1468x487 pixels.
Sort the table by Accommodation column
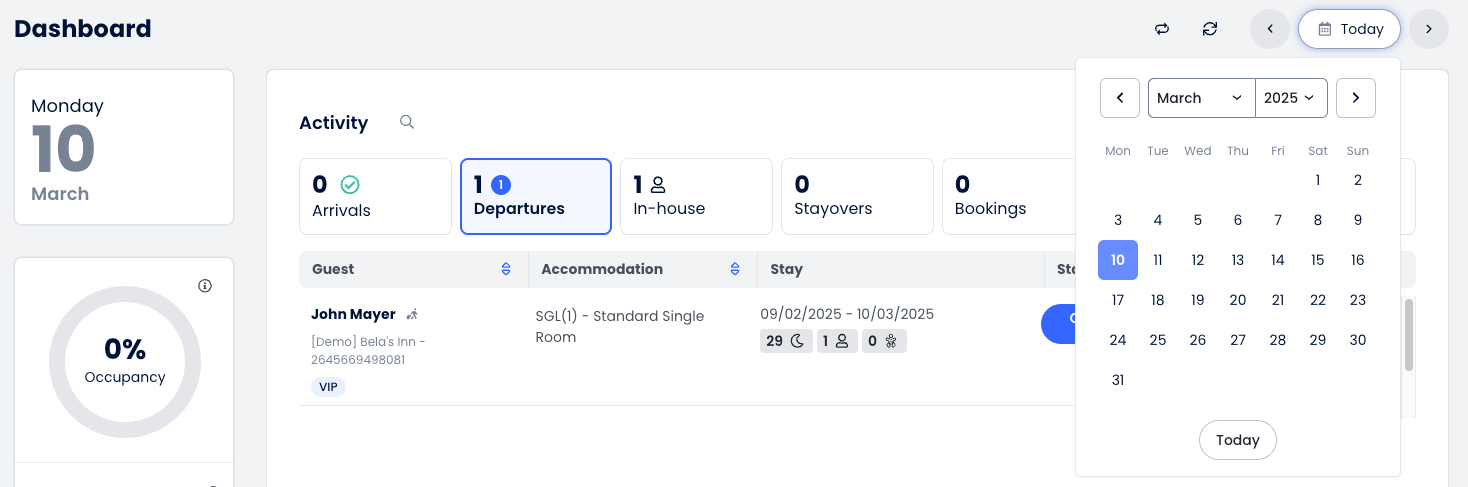coord(735,269)
